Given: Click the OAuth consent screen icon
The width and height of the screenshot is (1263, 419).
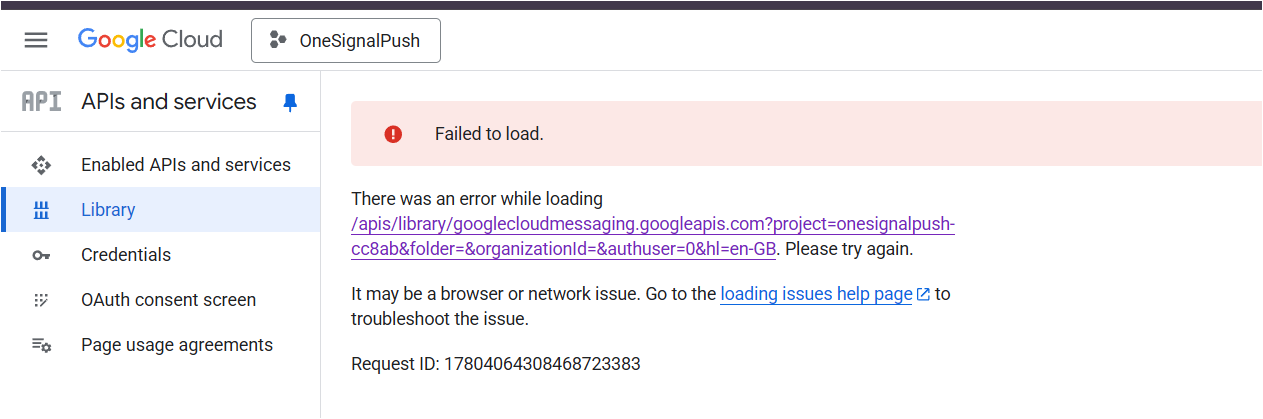Looking at the screenshot, I should tap(41, 300).
